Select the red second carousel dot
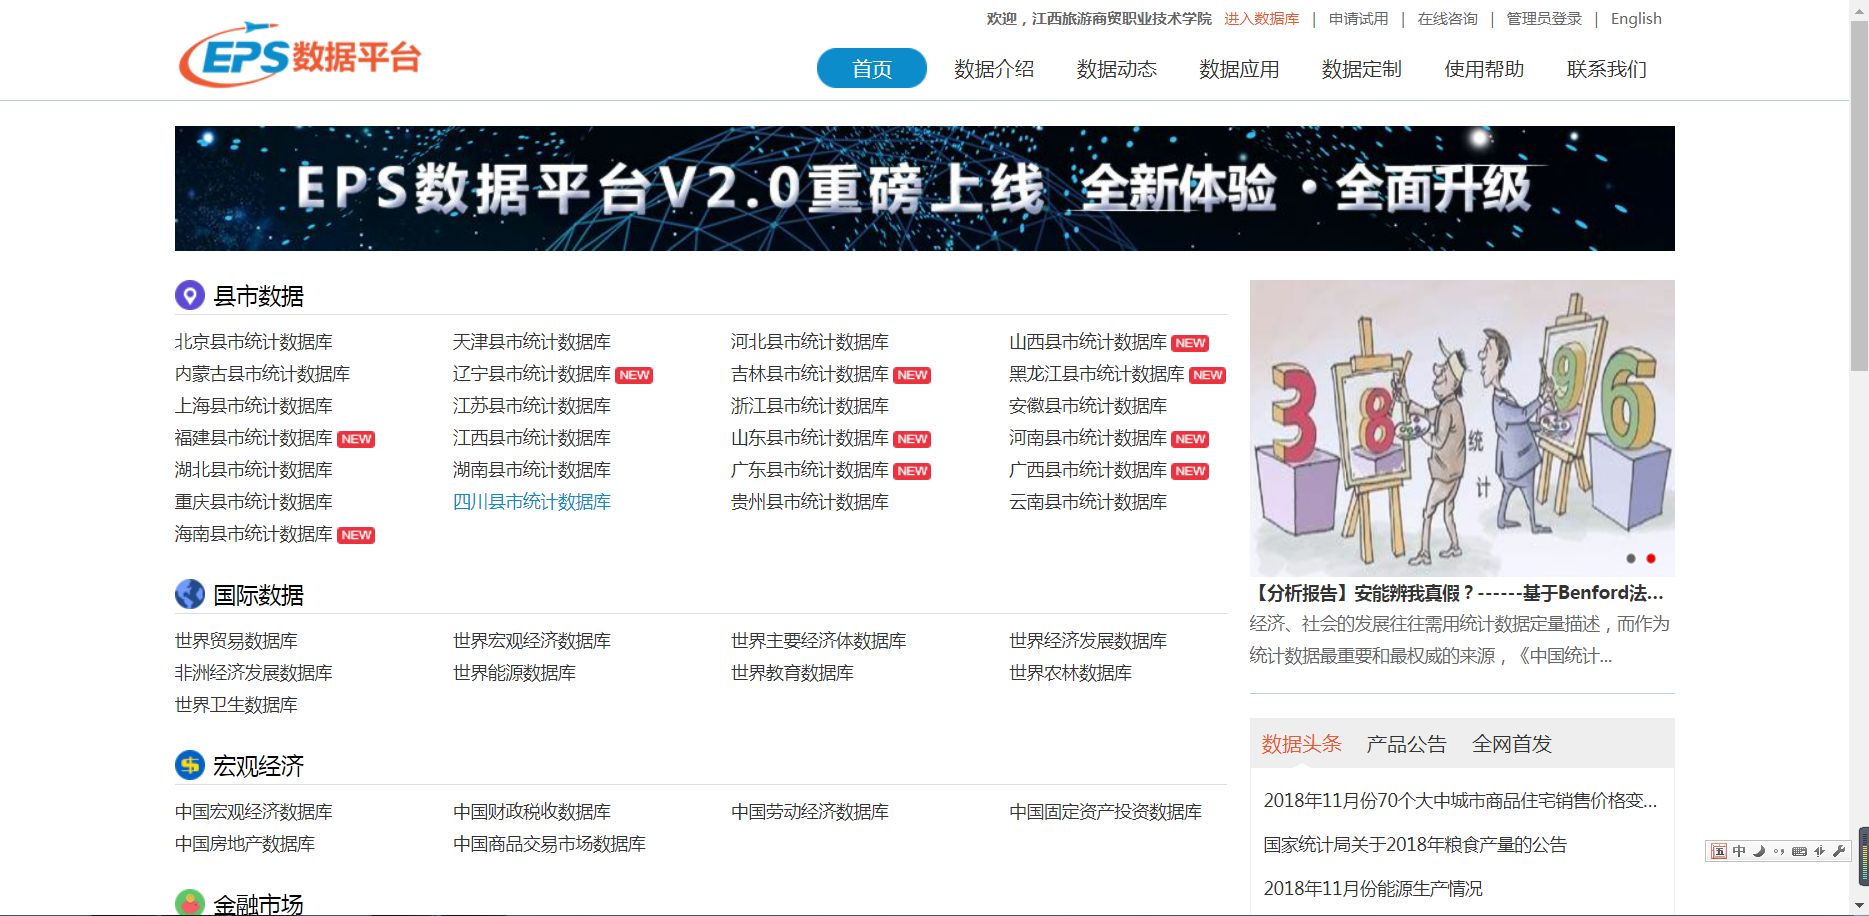The image size is (1869, 916). click(1651, 558)
